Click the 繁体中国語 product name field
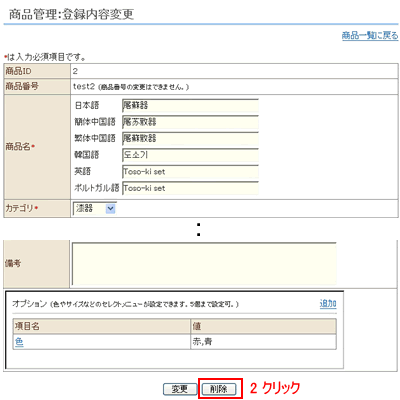The width and height of the screenshot is (400, 400). pos(190,138)
